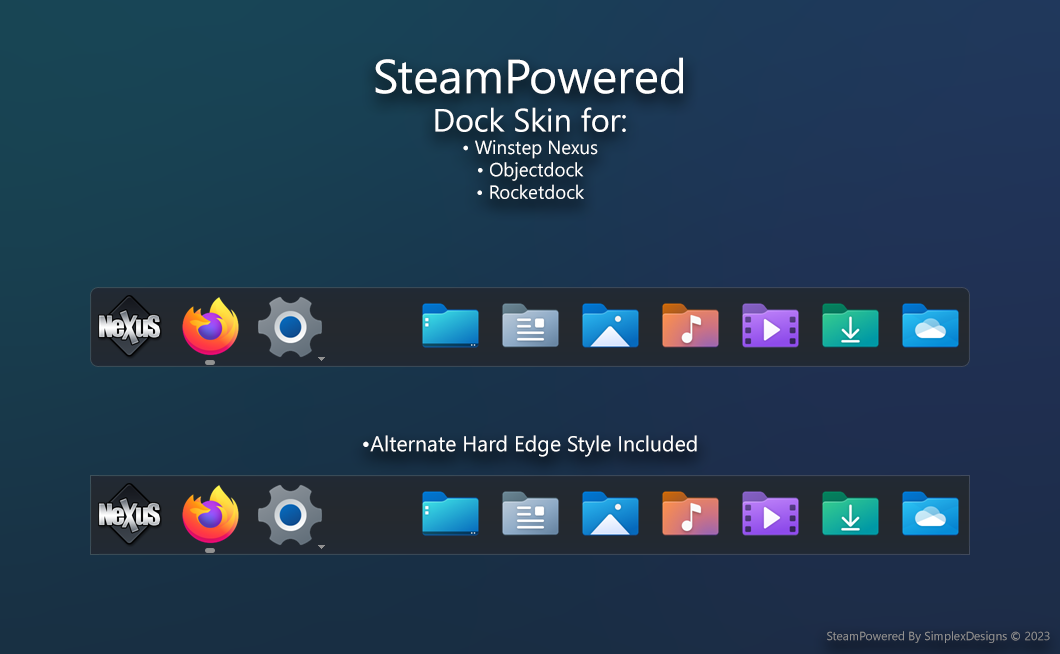Expand the arrow beside the gear in the hard-edge dock
The height and width of the screenshot is (654, 1060).
[x=321, y=546]
